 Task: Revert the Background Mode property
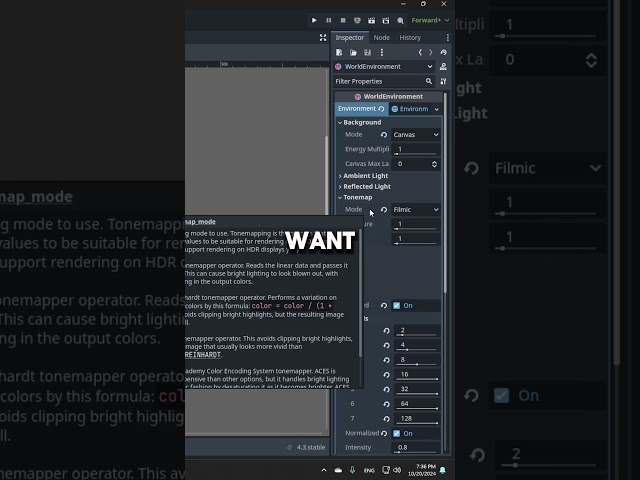point(384,135)
